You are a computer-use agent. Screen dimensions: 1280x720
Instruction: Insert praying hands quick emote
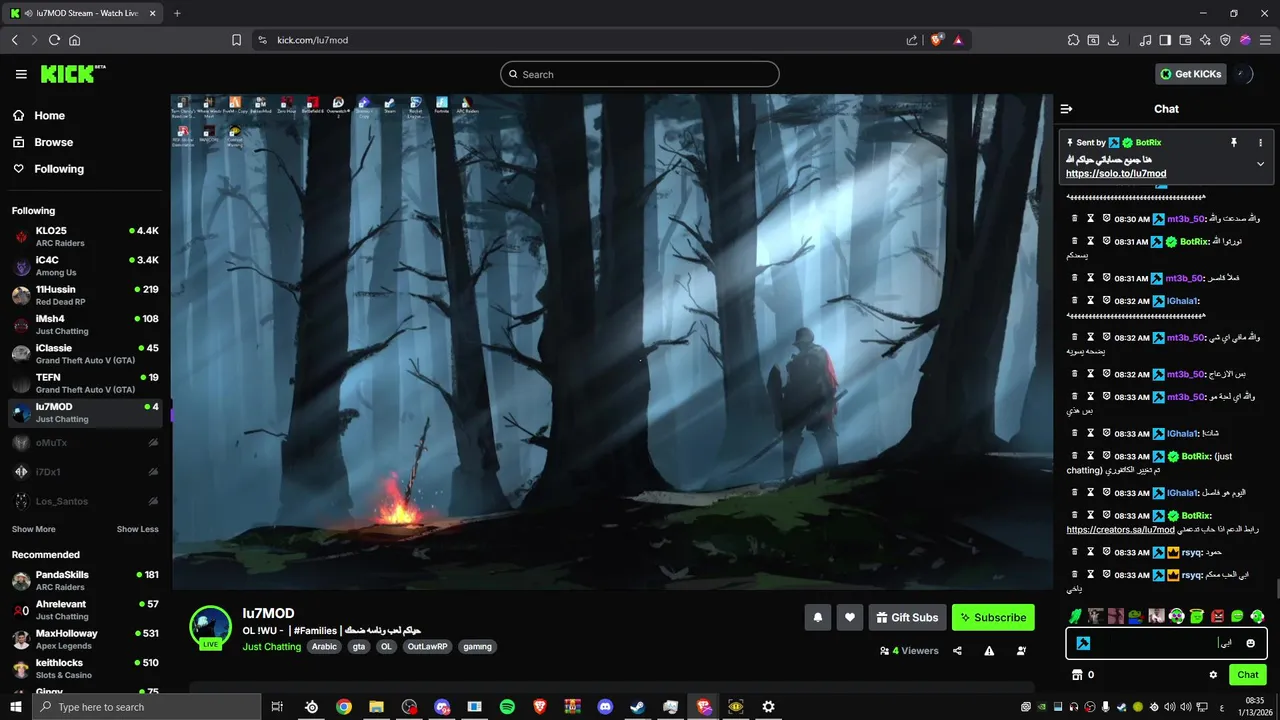coord(1075,616)
